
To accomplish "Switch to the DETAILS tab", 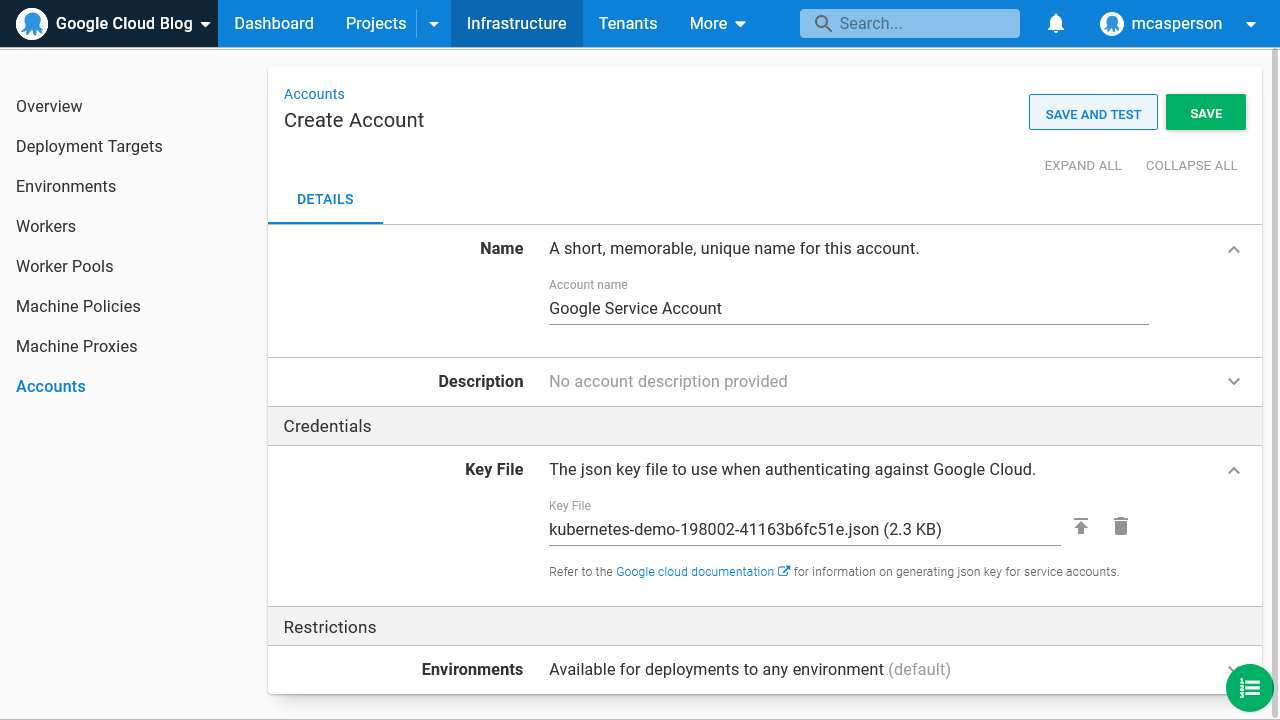I will tap(325, 199).
